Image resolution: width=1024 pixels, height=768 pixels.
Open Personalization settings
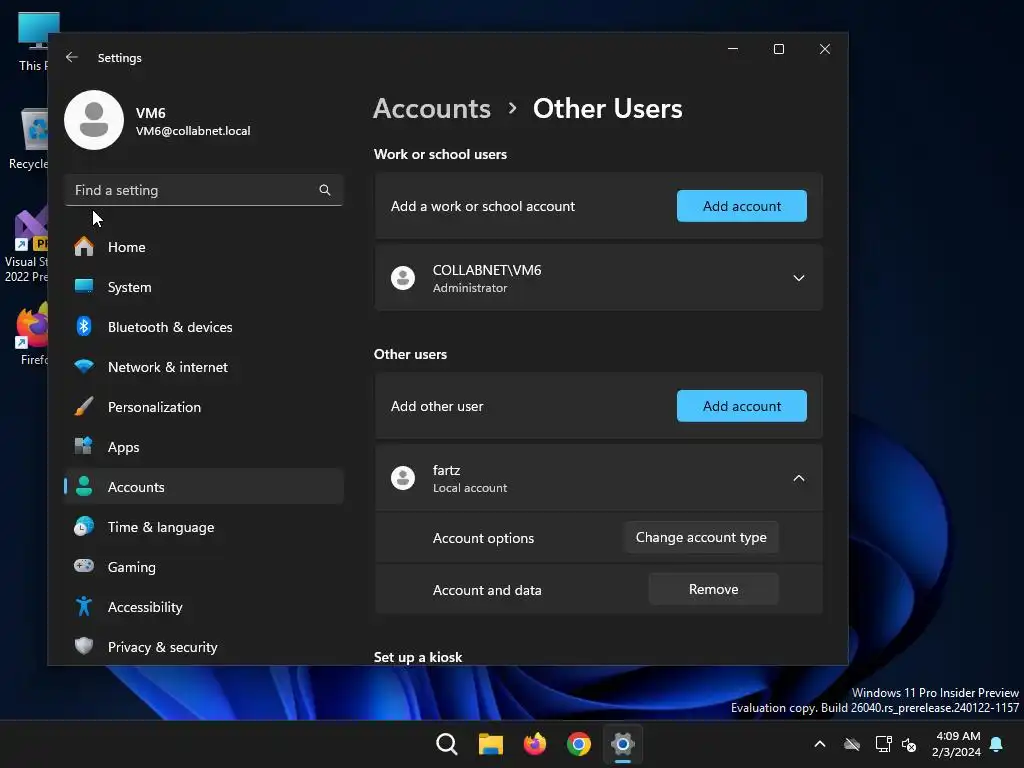pyautogui.click(x=204, y=406)
